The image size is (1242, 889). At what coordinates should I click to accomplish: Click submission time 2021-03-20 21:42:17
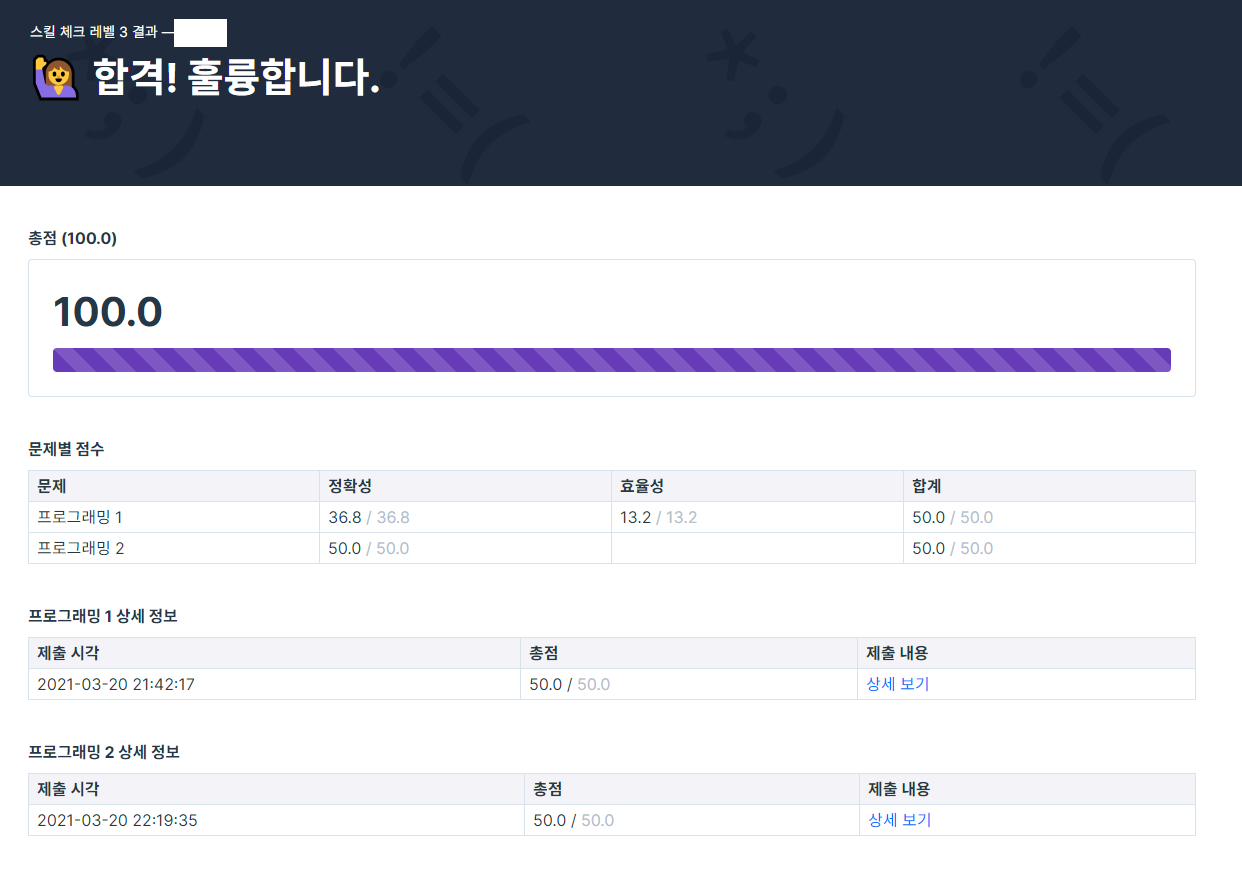pyautogui.click(x=115, y=684)
